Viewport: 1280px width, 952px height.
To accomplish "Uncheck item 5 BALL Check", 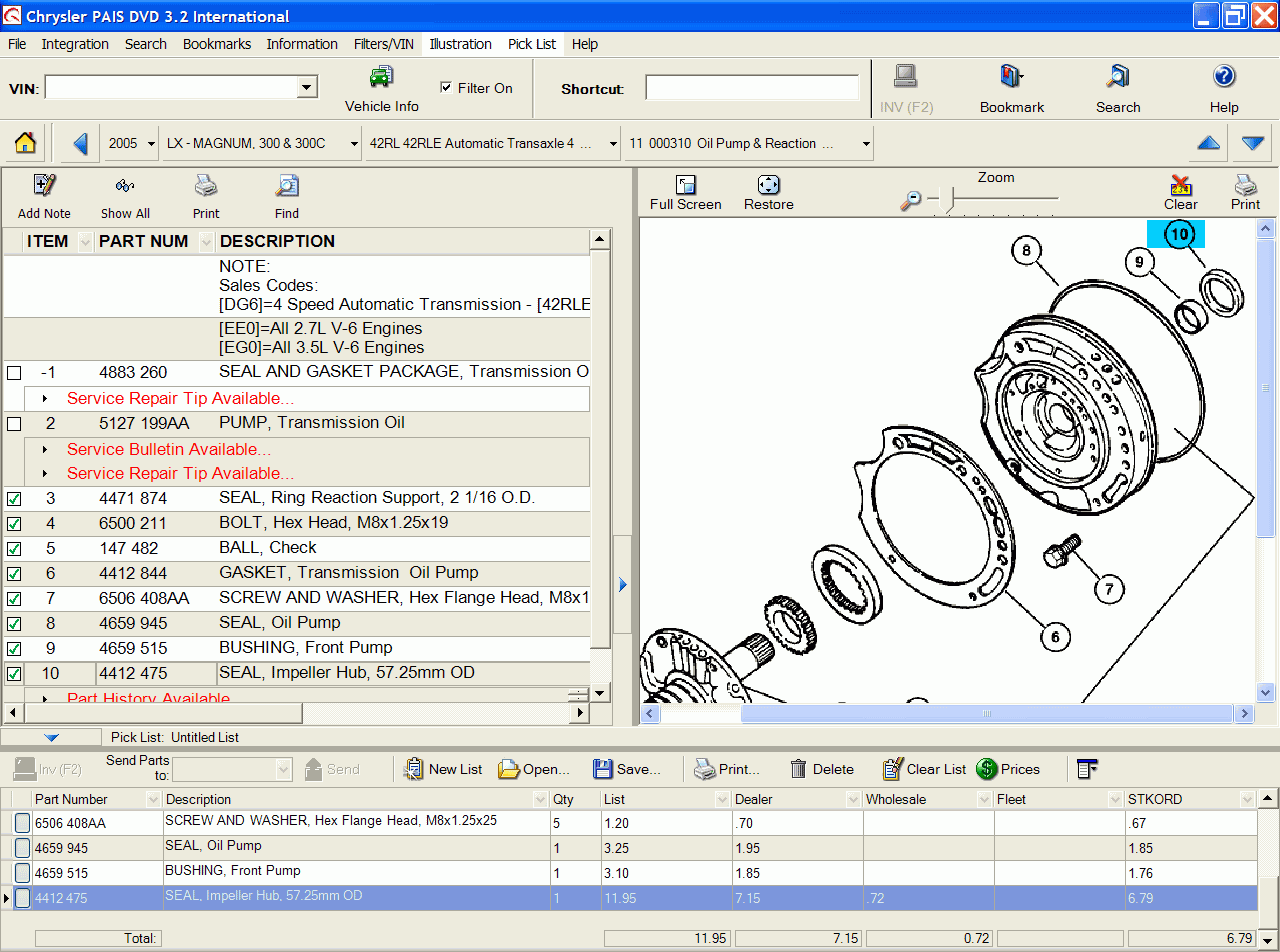I will point(14,549).
